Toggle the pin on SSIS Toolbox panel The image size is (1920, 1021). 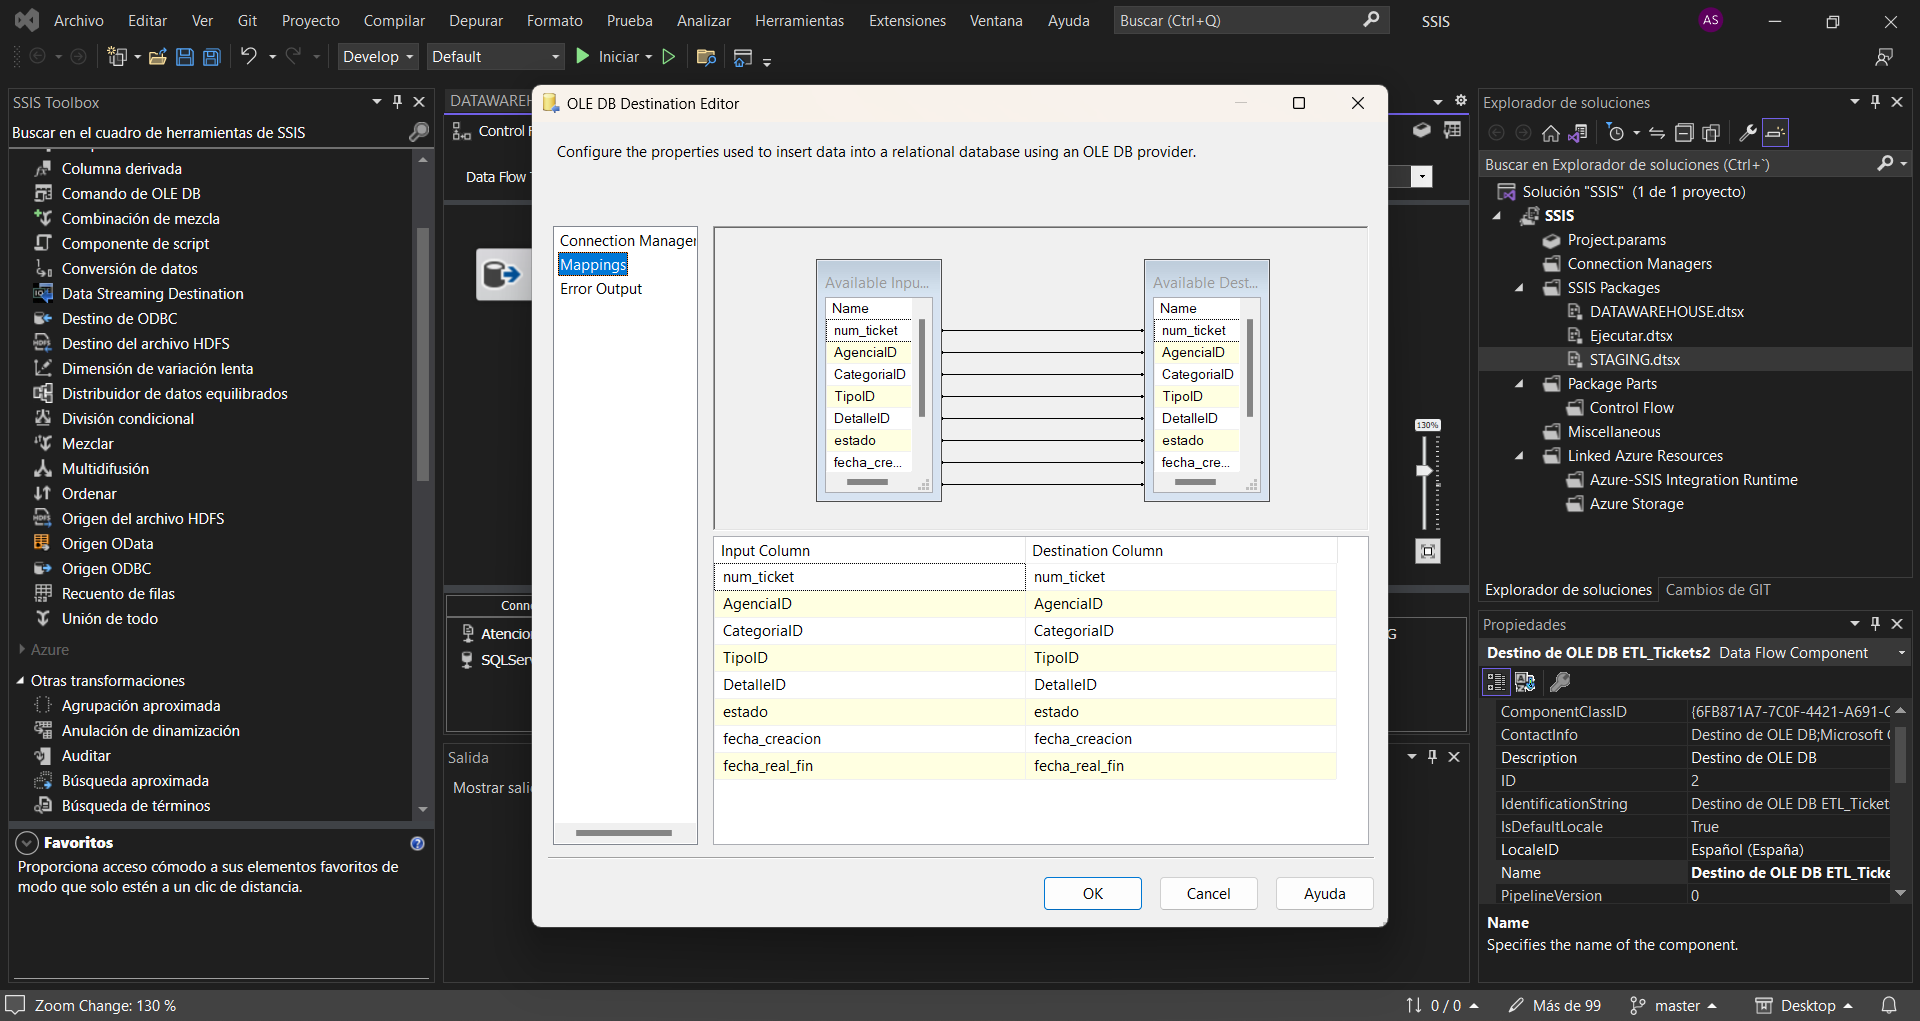coord(397,102)
